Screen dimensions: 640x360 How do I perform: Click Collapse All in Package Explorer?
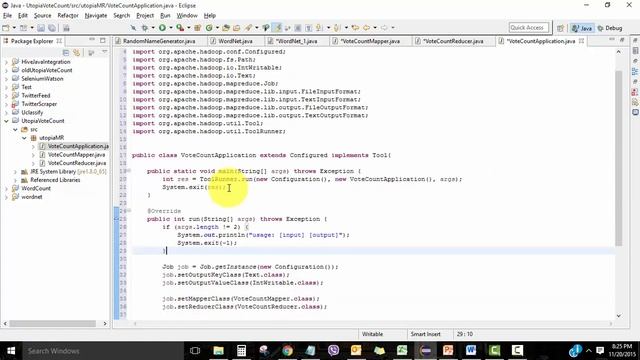click(x=66, y=53)
